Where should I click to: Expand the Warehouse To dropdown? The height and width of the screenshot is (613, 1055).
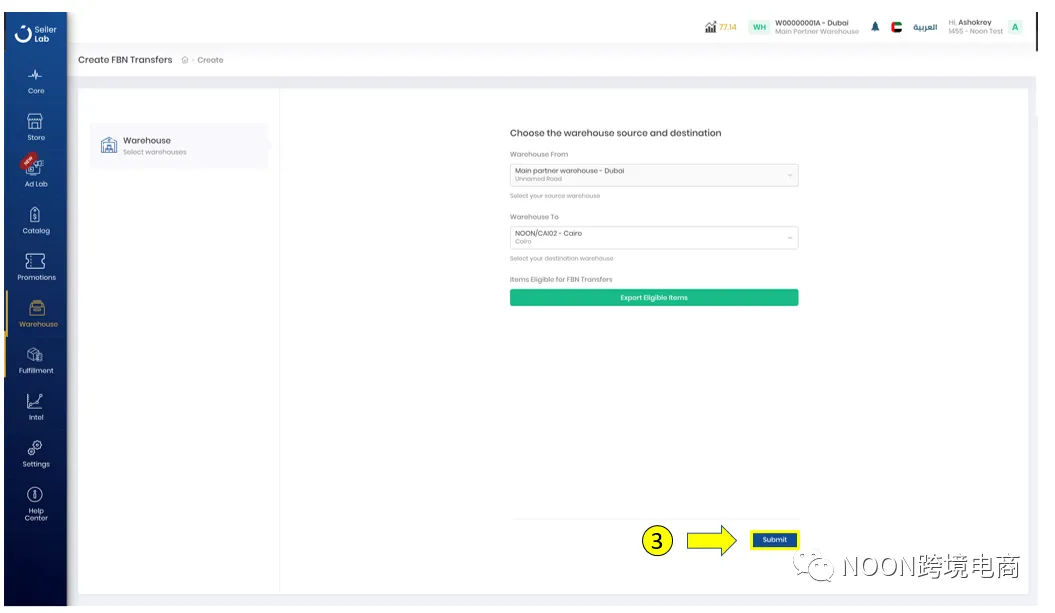[654, 237]
